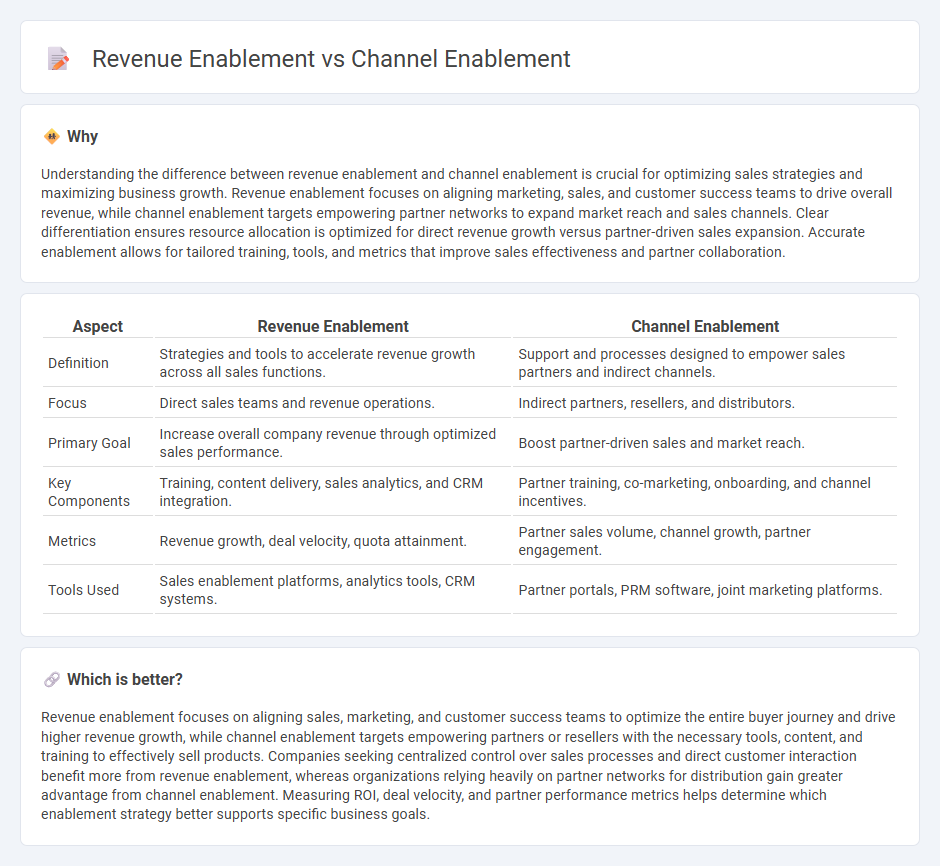Select the 'Revenue Enablement vs Channel Enablement' title
Screen dimensions: 940x866
(331, 59)
